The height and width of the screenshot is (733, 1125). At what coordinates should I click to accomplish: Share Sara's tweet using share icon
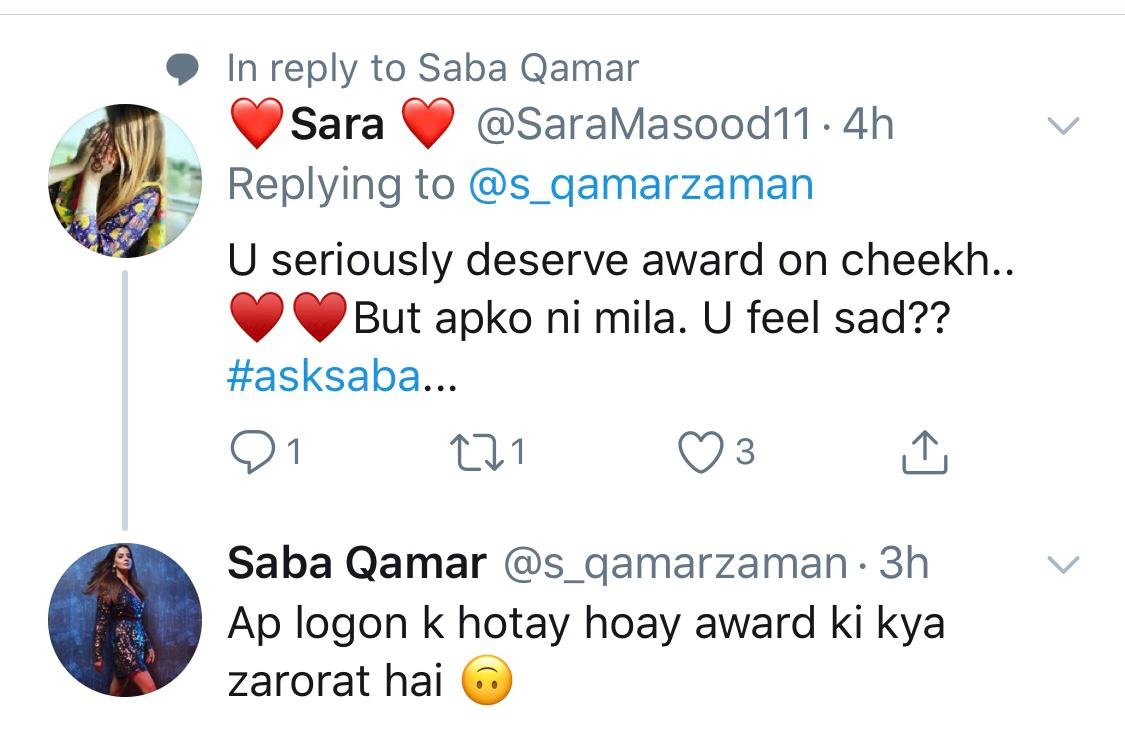[924, 452]
